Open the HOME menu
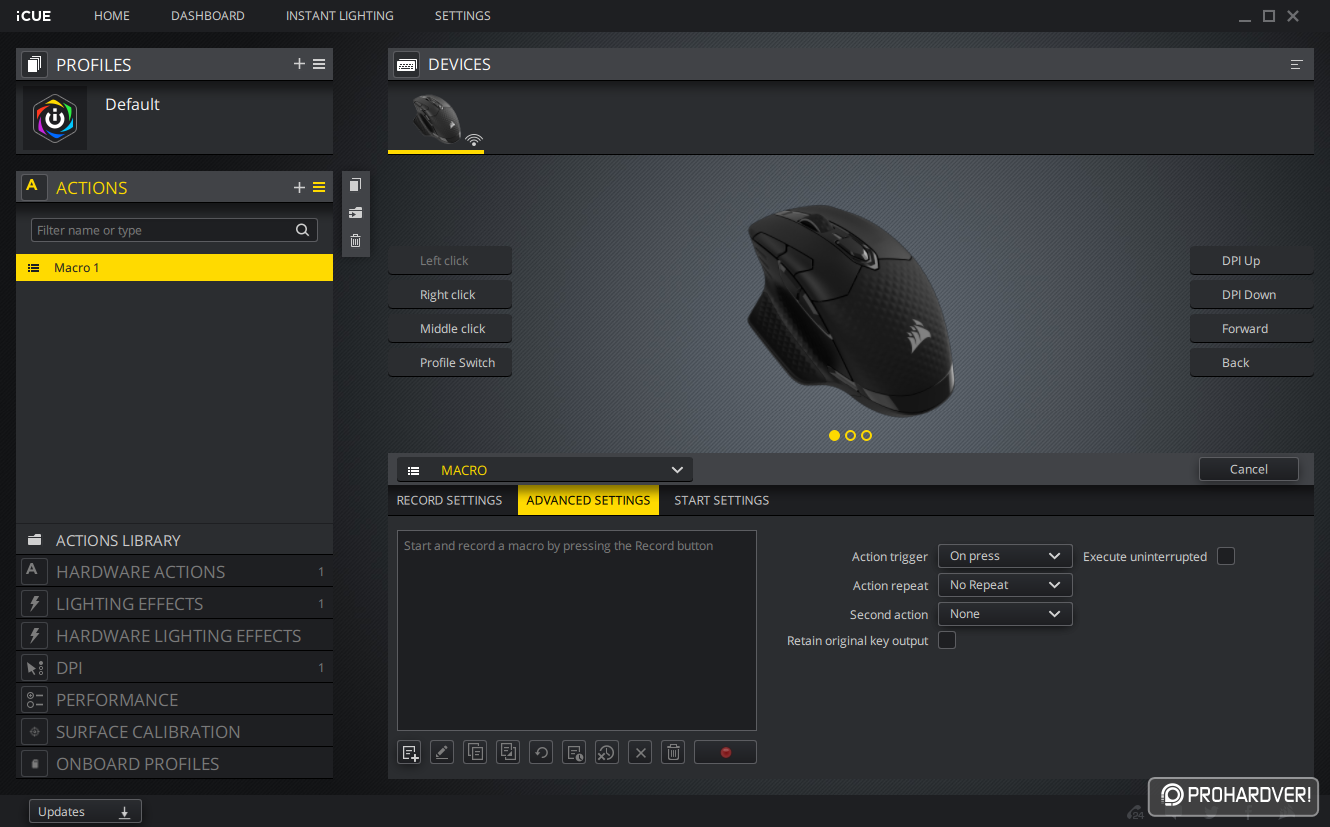This screenshot has width=1330, height=827. pyautogui.click(x=112, y=16)
